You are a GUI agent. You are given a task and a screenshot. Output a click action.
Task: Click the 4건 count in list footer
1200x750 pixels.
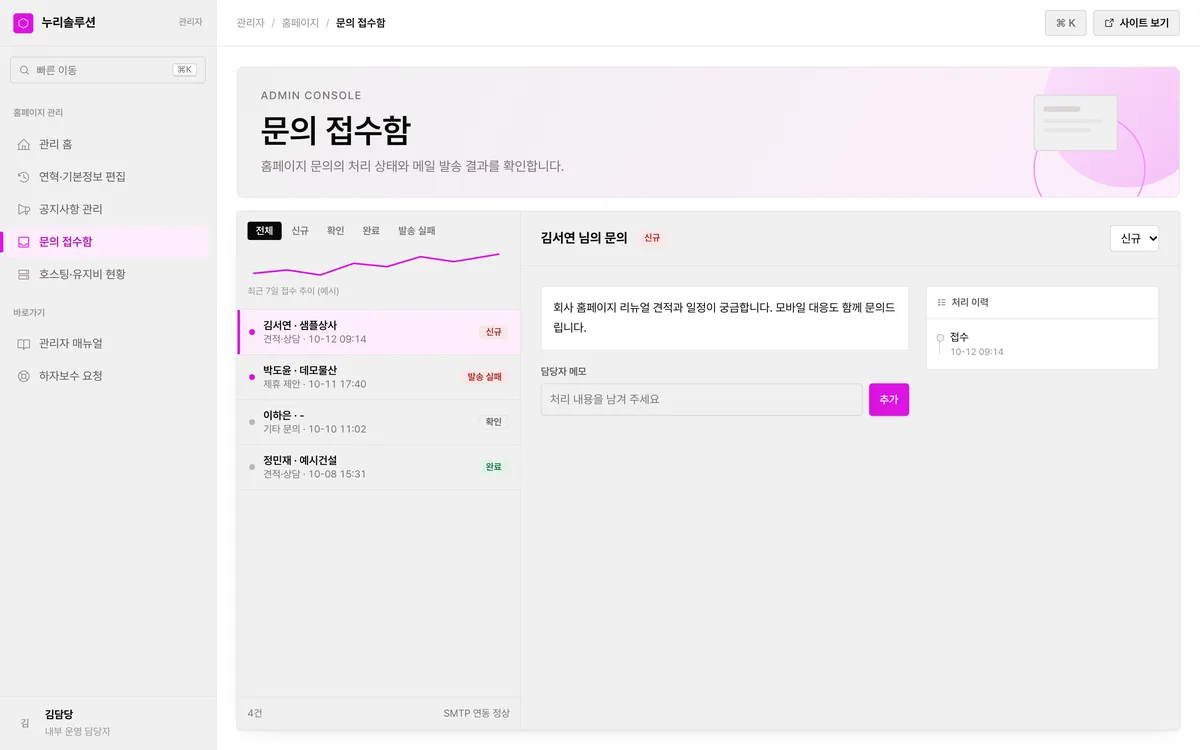(x=255, y=713)
